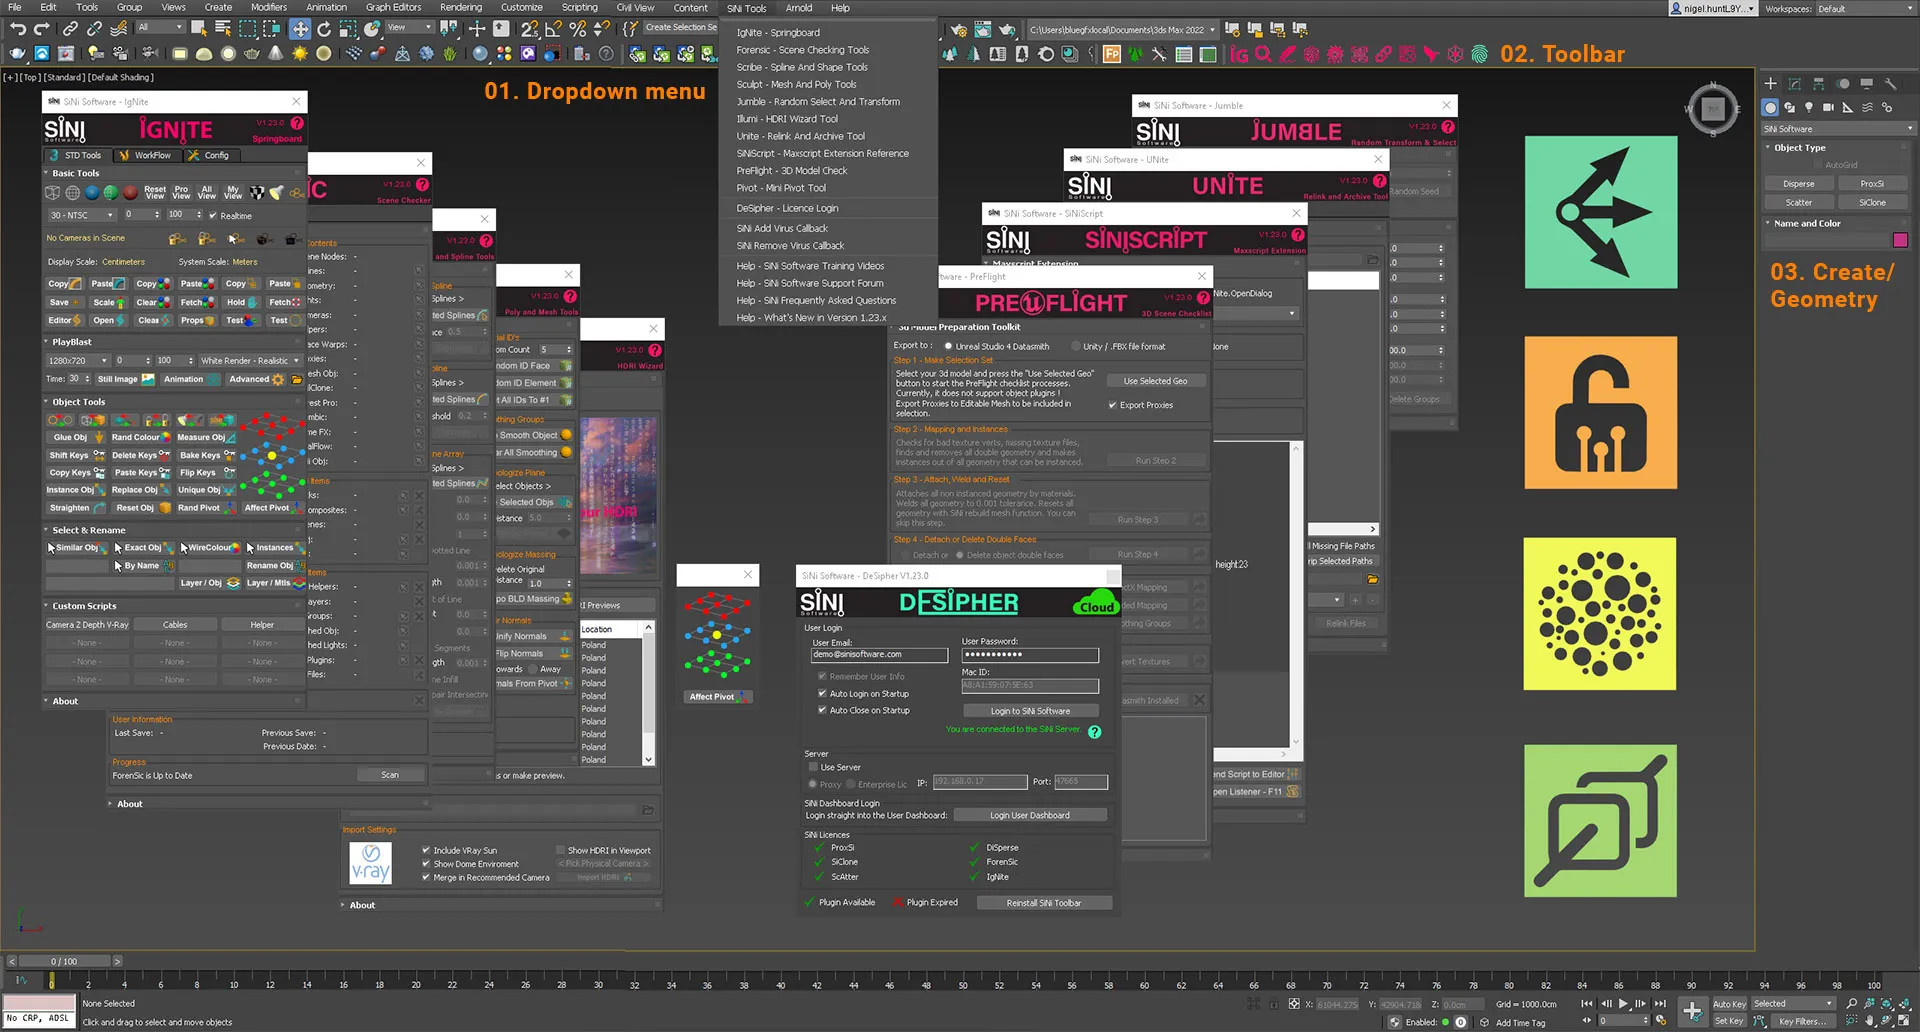Viewport: 1920px width, 1032px height.
Task: Open the Create tab plus icon in command panel
Action: tap(1770, 84)
